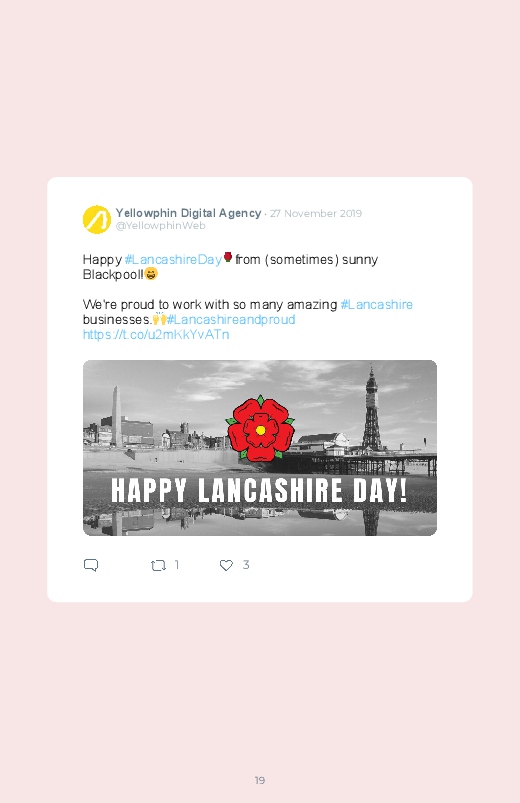Click the retweet arrows icon
Image resolution: width=520 pixels, height=803 pixels.
pos(158,565)
